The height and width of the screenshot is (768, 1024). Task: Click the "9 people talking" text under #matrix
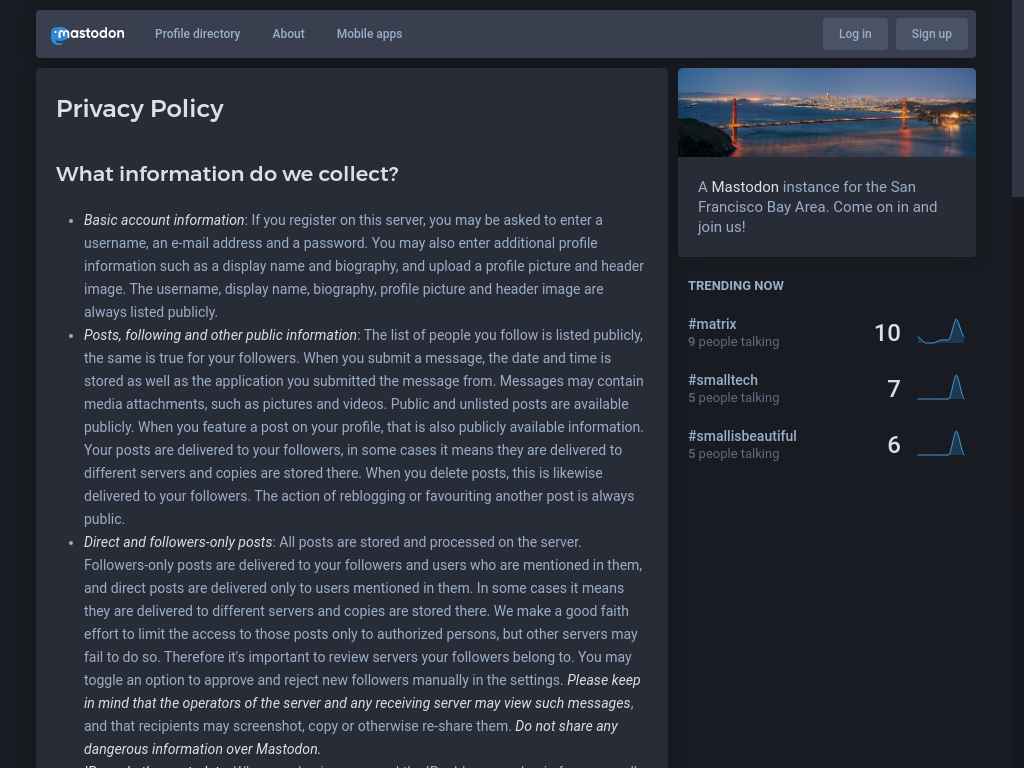733,342
